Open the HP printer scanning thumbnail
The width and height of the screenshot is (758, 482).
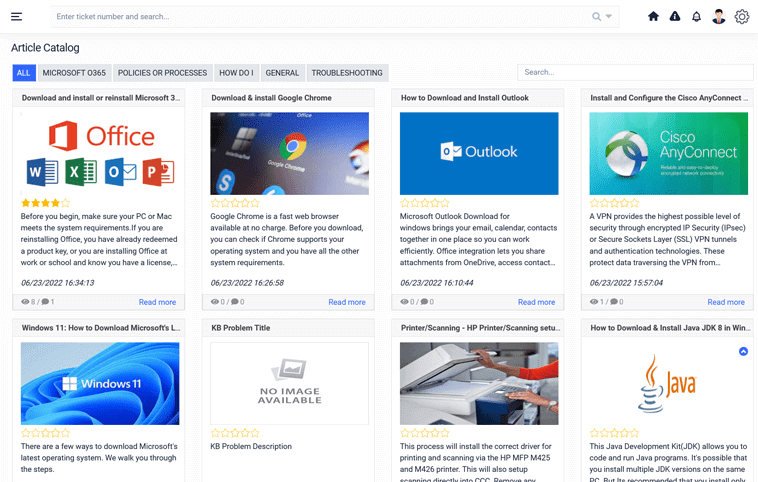479,384
